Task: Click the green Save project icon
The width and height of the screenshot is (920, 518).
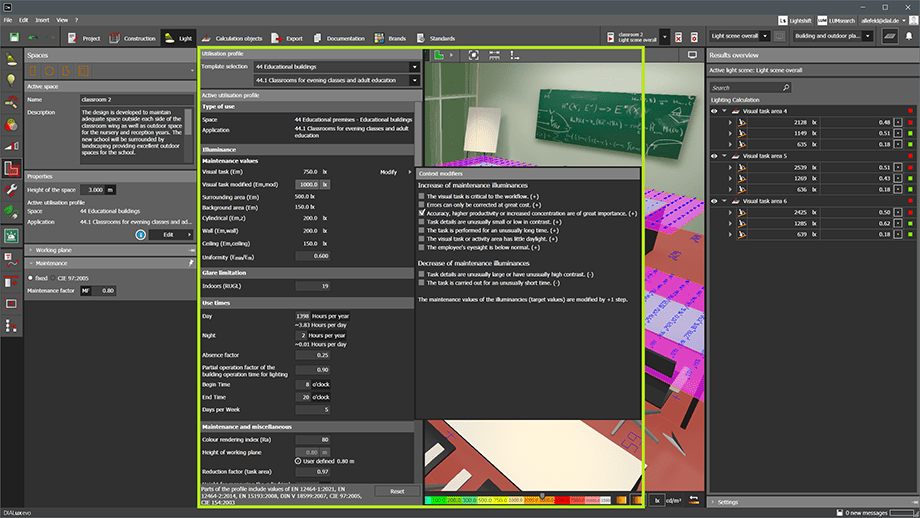Action: (x=14, y=37)
